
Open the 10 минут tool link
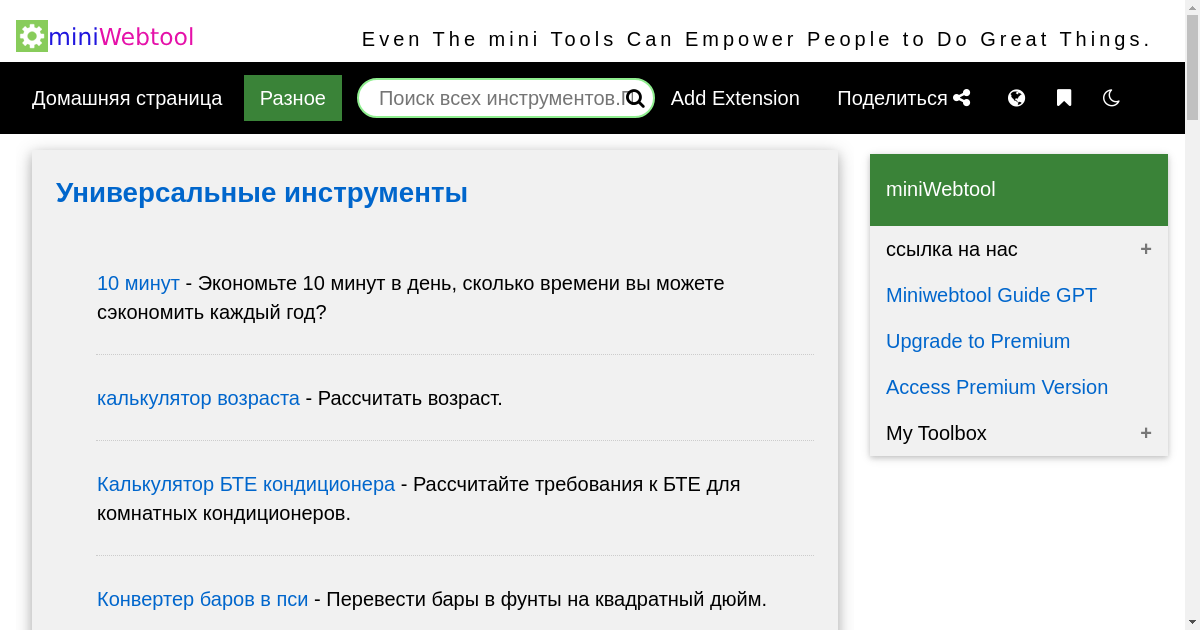coord(138,283)
